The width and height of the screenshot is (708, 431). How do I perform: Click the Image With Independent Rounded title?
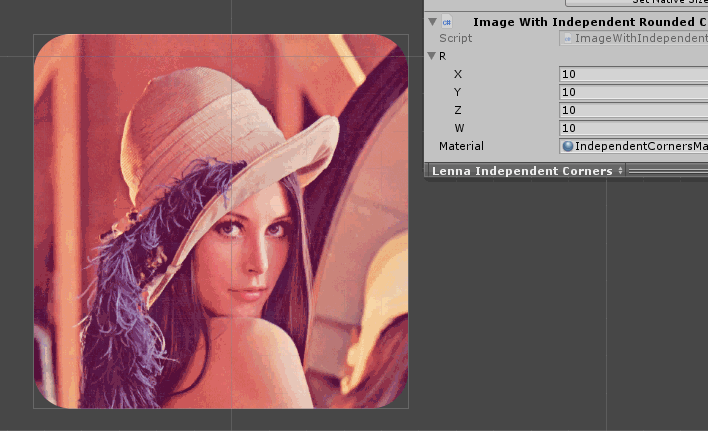tap(590, 22)
